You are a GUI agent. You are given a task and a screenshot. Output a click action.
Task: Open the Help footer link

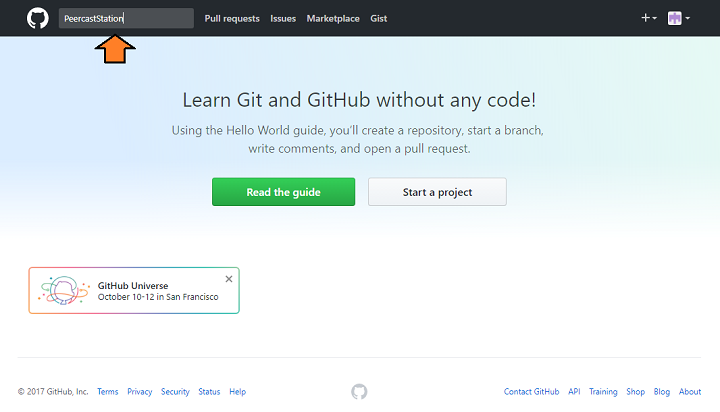click(237, 392)
